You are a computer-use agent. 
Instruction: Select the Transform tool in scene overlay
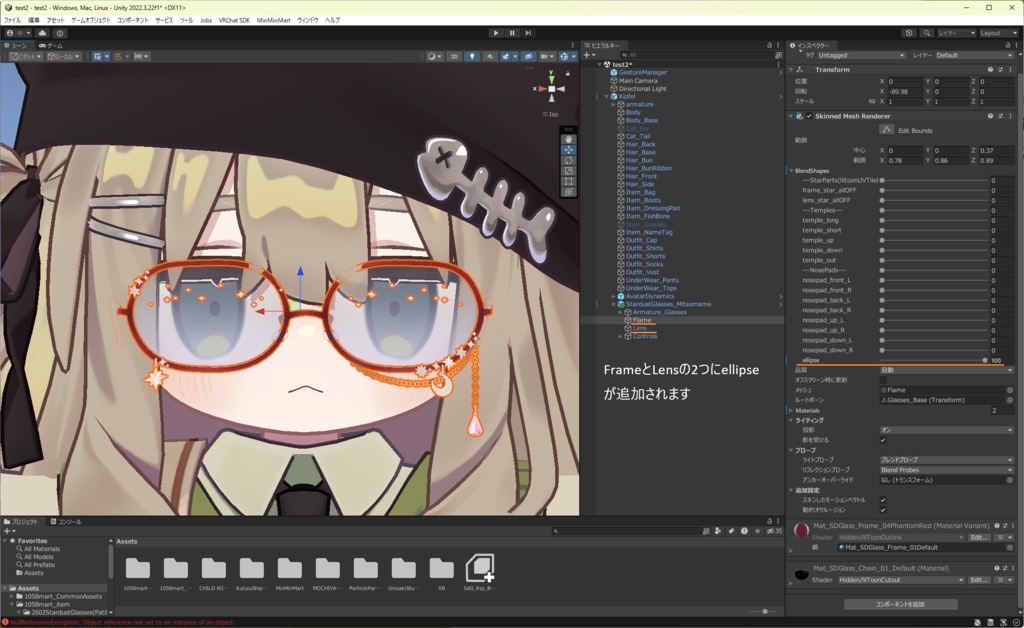click(x=569, y=192)
